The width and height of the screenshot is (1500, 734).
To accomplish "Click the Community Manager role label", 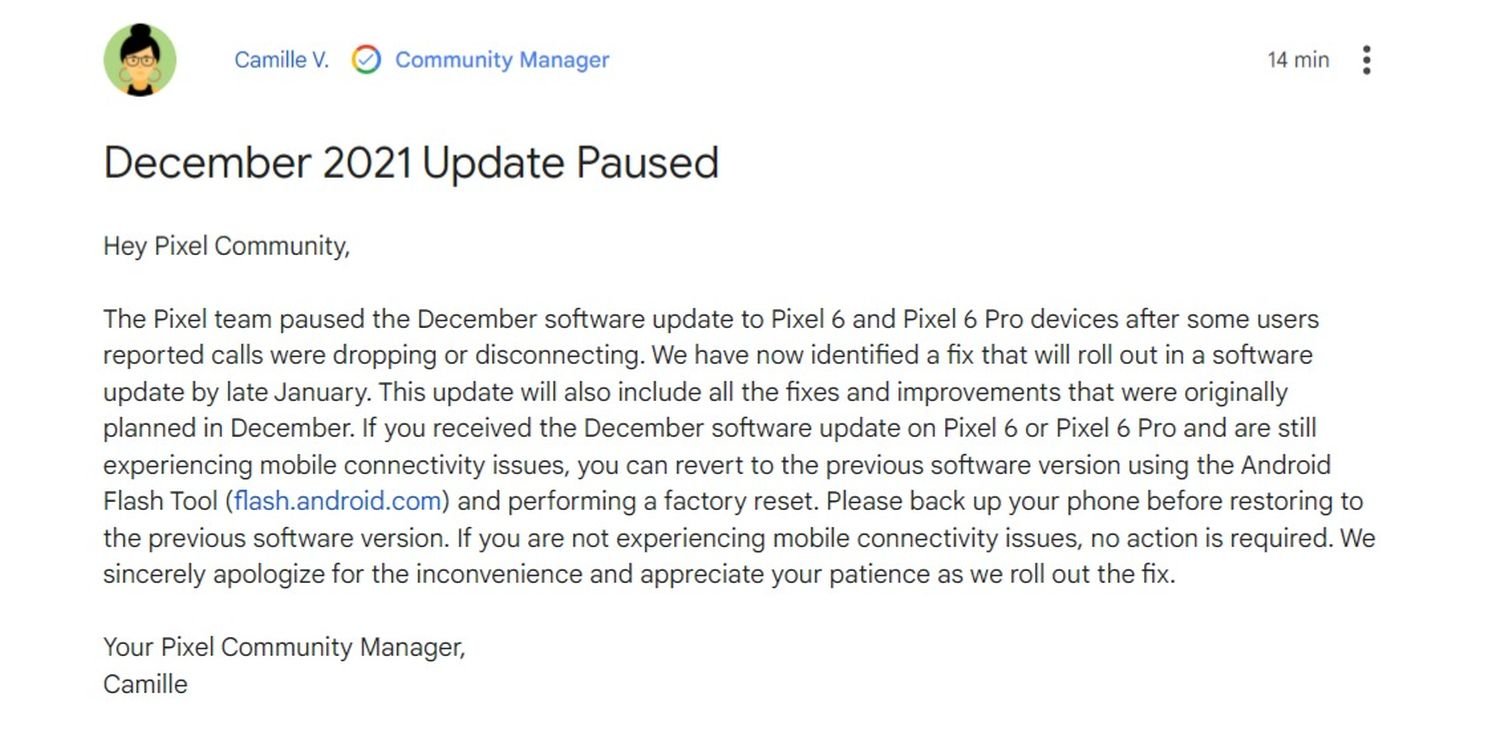I will coord(502,60).
